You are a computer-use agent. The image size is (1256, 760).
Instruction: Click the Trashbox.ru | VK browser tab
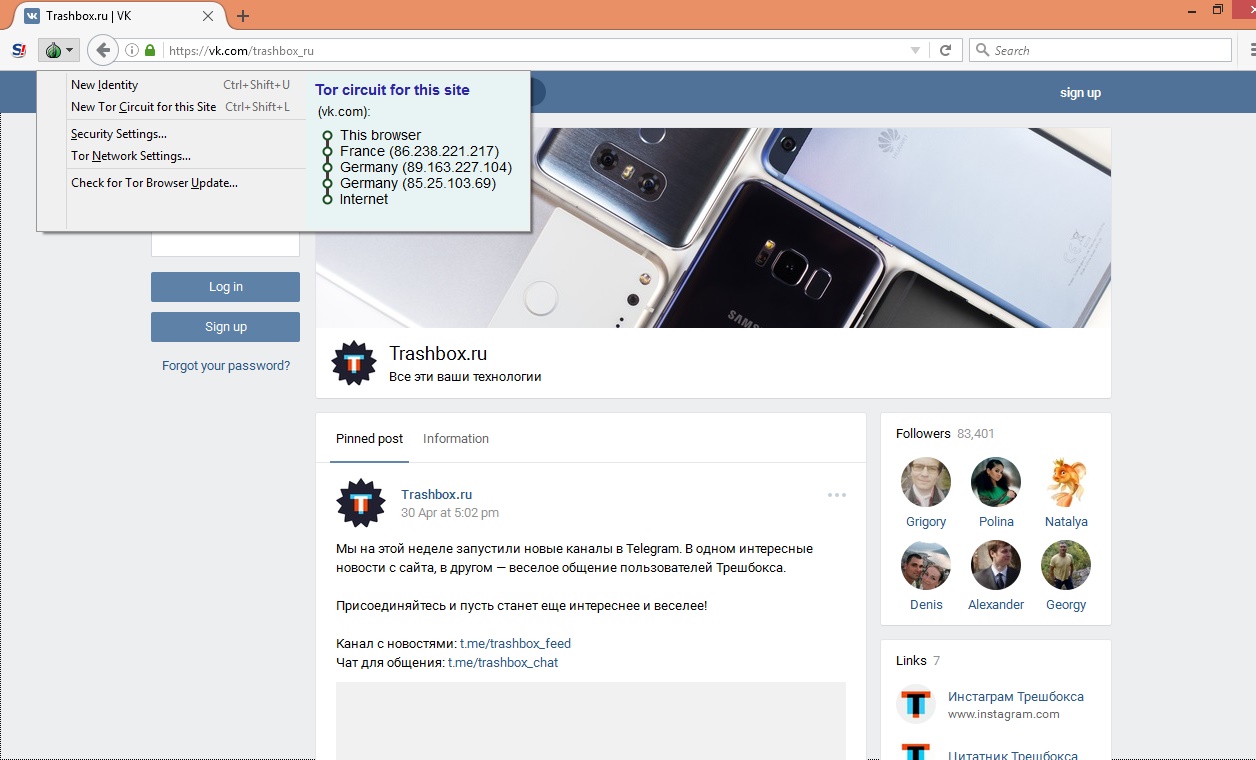(x=120, y=16)
